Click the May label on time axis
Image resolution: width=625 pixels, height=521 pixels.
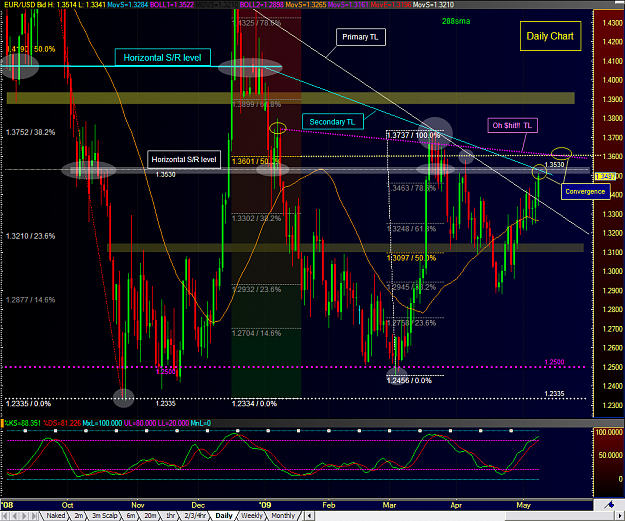(523, 505)
